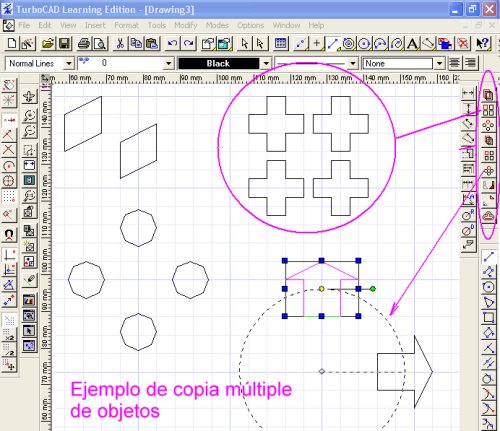Select the Line tool in top toolbar
500x431 pixels.
click(x=332, y=43)
